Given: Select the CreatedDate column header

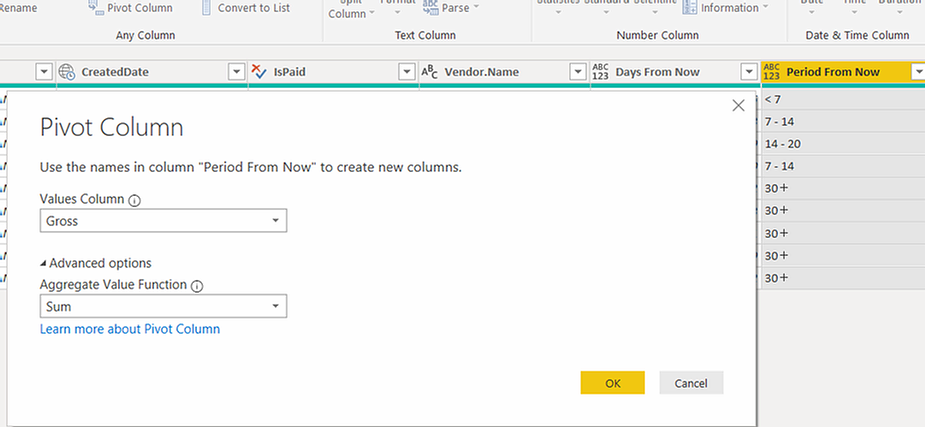Looking at the screenshot, I should click(152, 72).
